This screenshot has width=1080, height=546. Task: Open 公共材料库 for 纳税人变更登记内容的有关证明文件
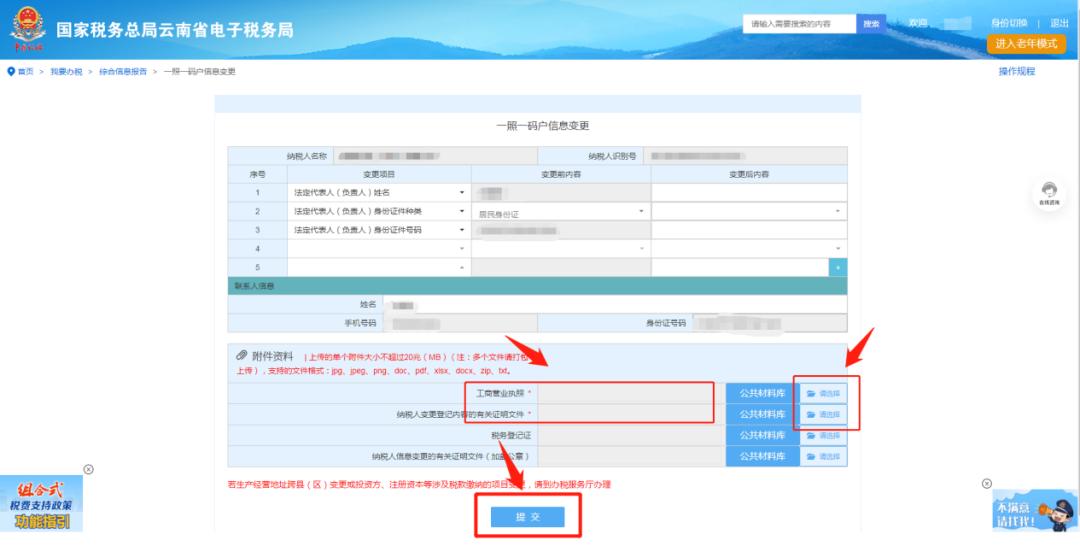762,414
